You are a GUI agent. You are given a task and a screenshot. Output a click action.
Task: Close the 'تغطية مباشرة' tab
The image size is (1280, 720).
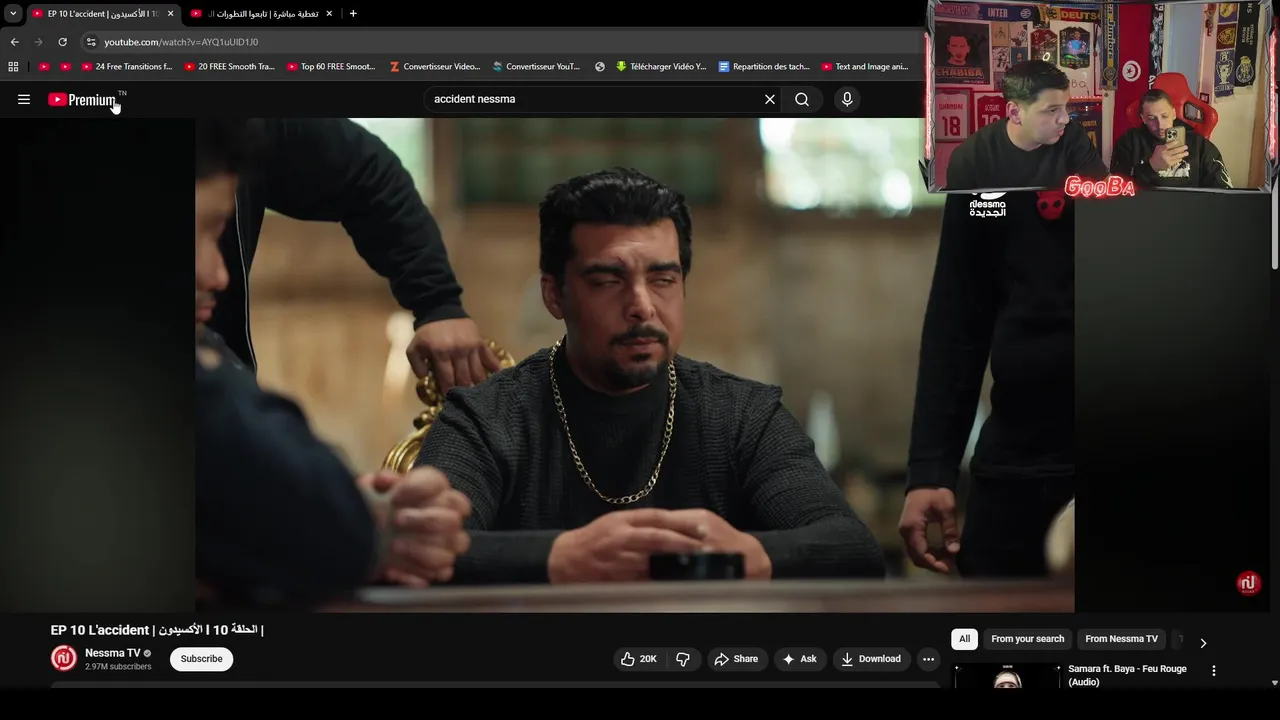(329, 14)
